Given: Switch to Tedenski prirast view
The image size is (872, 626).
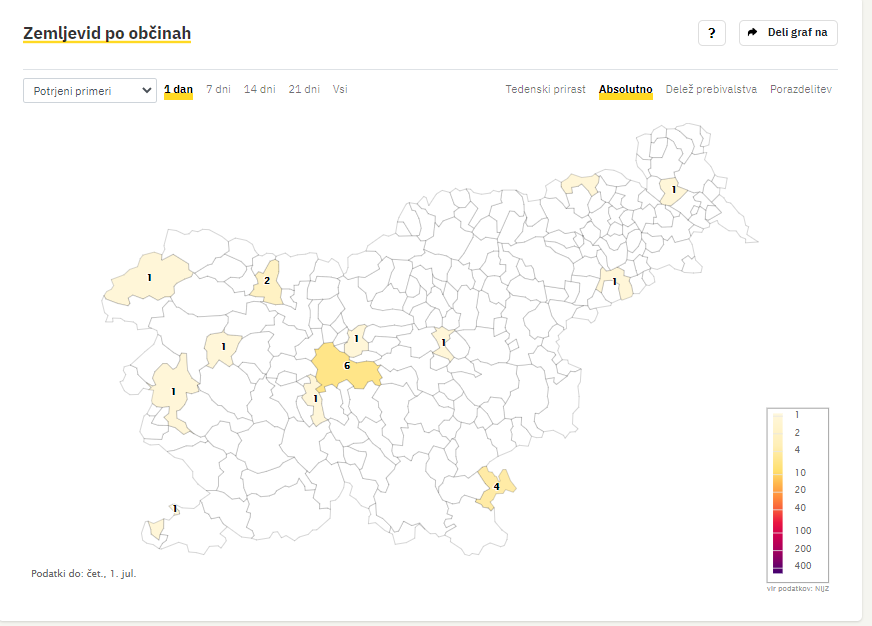Looking at the screenshot, I should click(x=545, y=89).
